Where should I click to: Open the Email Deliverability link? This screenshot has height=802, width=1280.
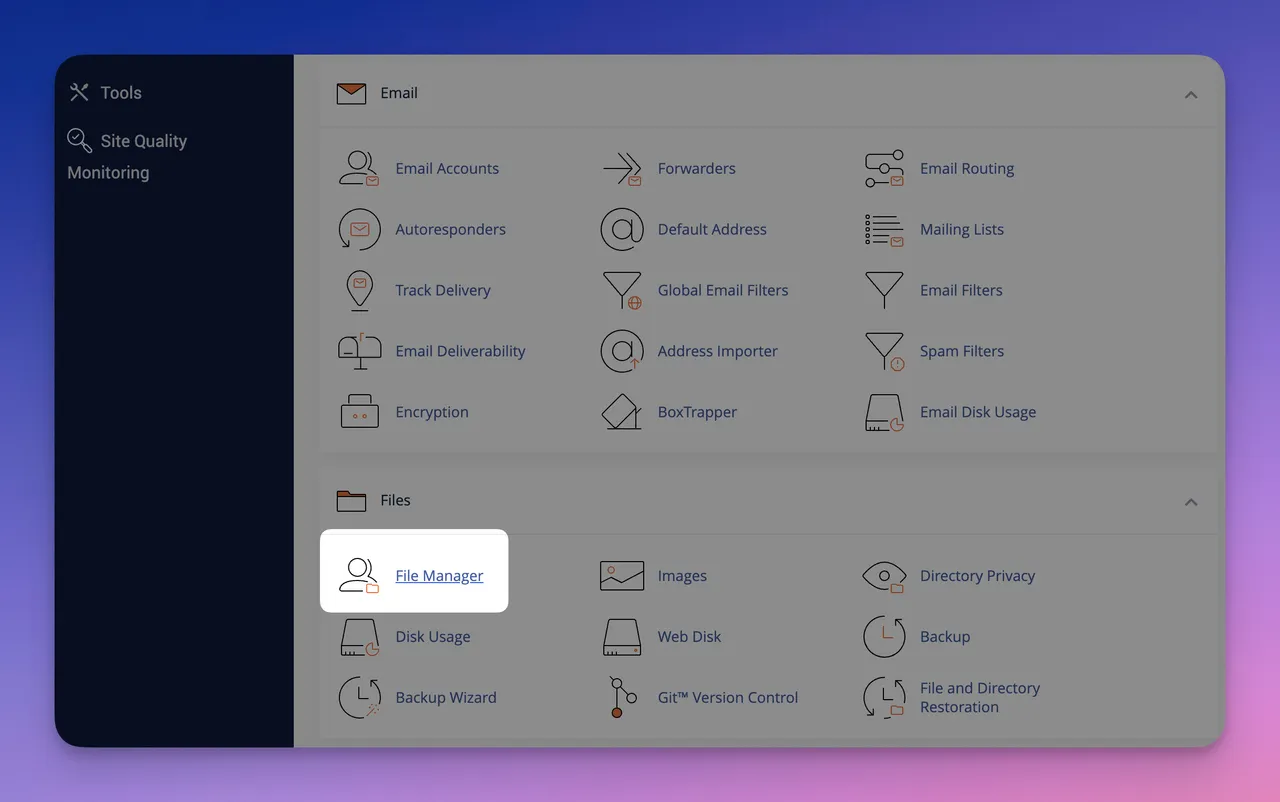coord(460,352)
